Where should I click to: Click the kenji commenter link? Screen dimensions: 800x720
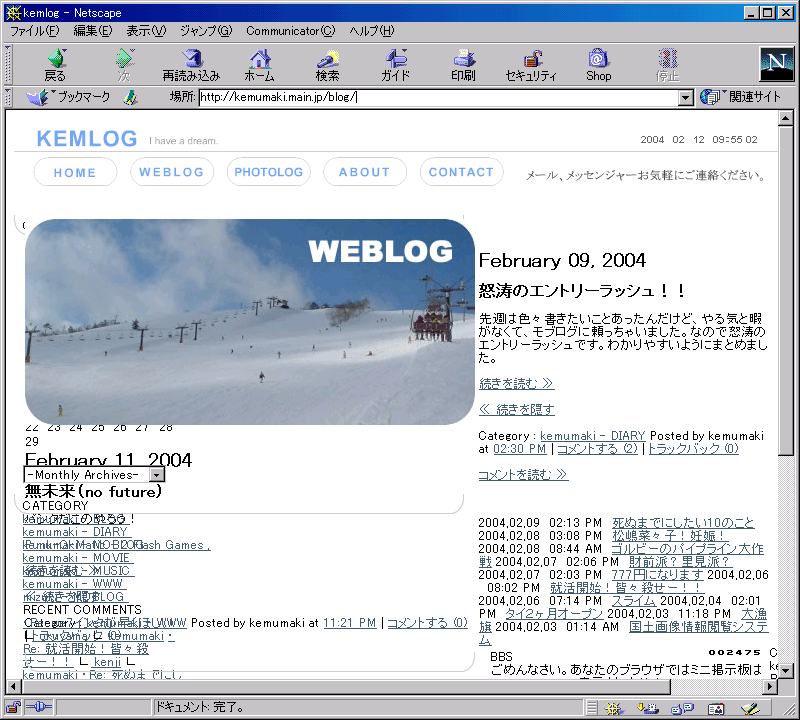click(x=108, y=662)
